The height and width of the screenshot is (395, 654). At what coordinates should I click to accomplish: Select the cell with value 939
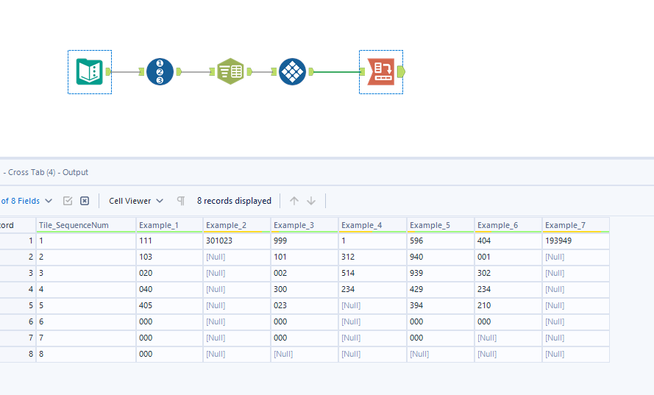[x=440, y=273]
